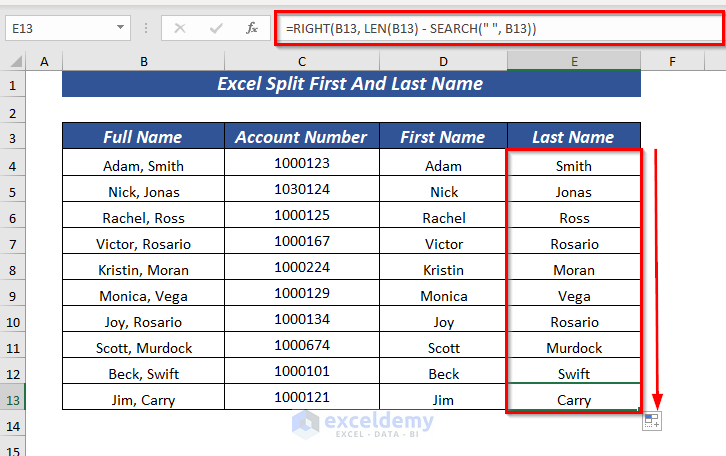Click the Last Name header cell
Image resolution: width=726 pixels, height=456 pixels.
click(574, 137)
